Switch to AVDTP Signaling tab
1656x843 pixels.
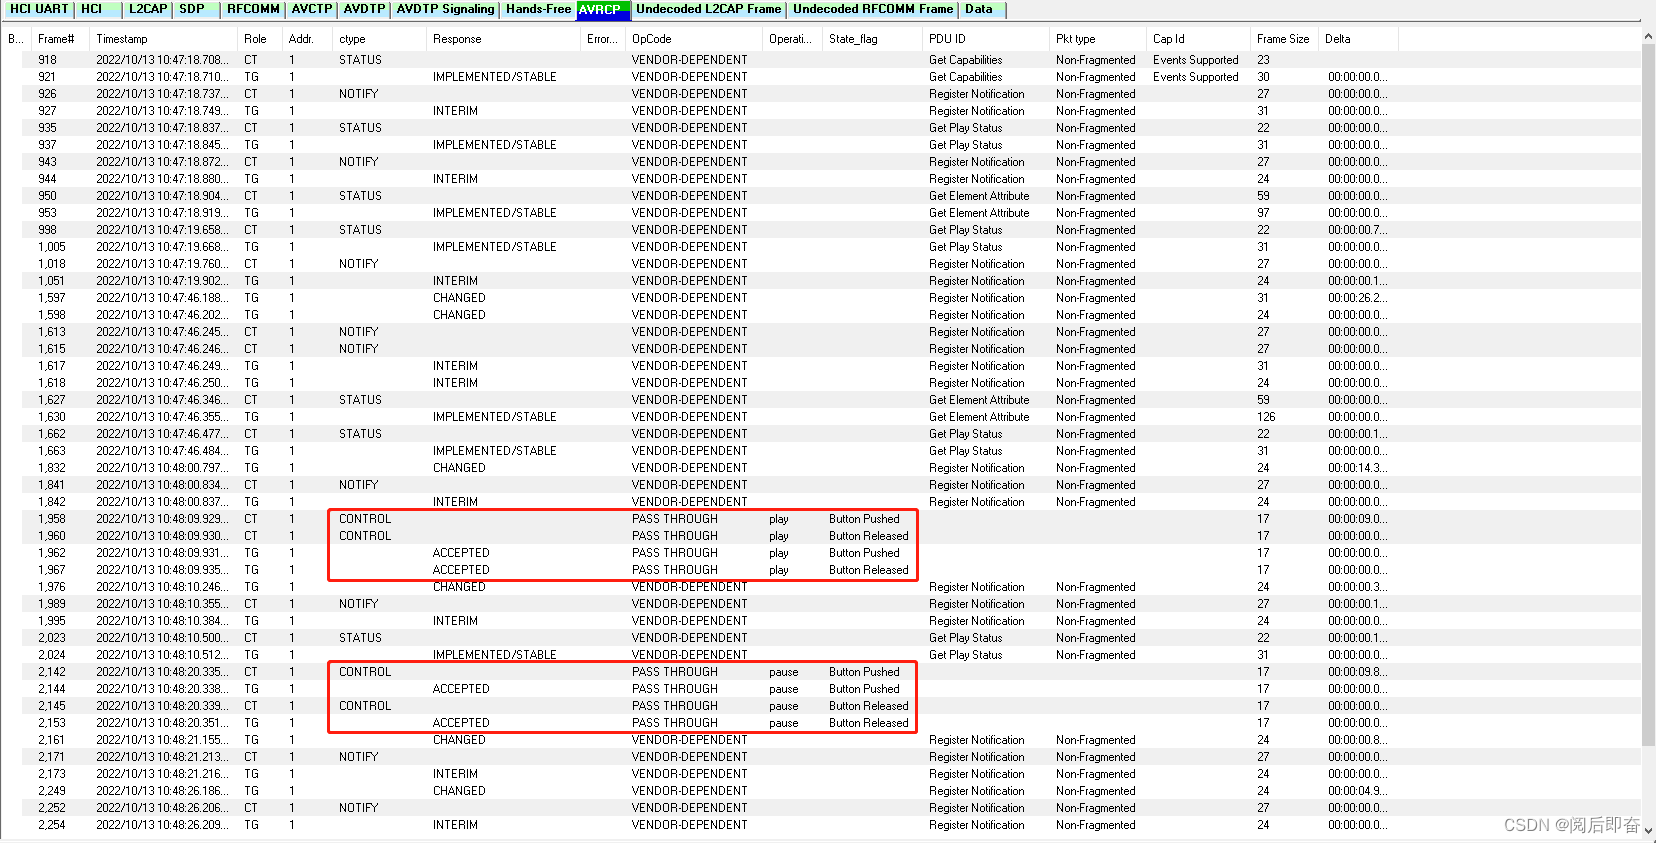point(445,9)
